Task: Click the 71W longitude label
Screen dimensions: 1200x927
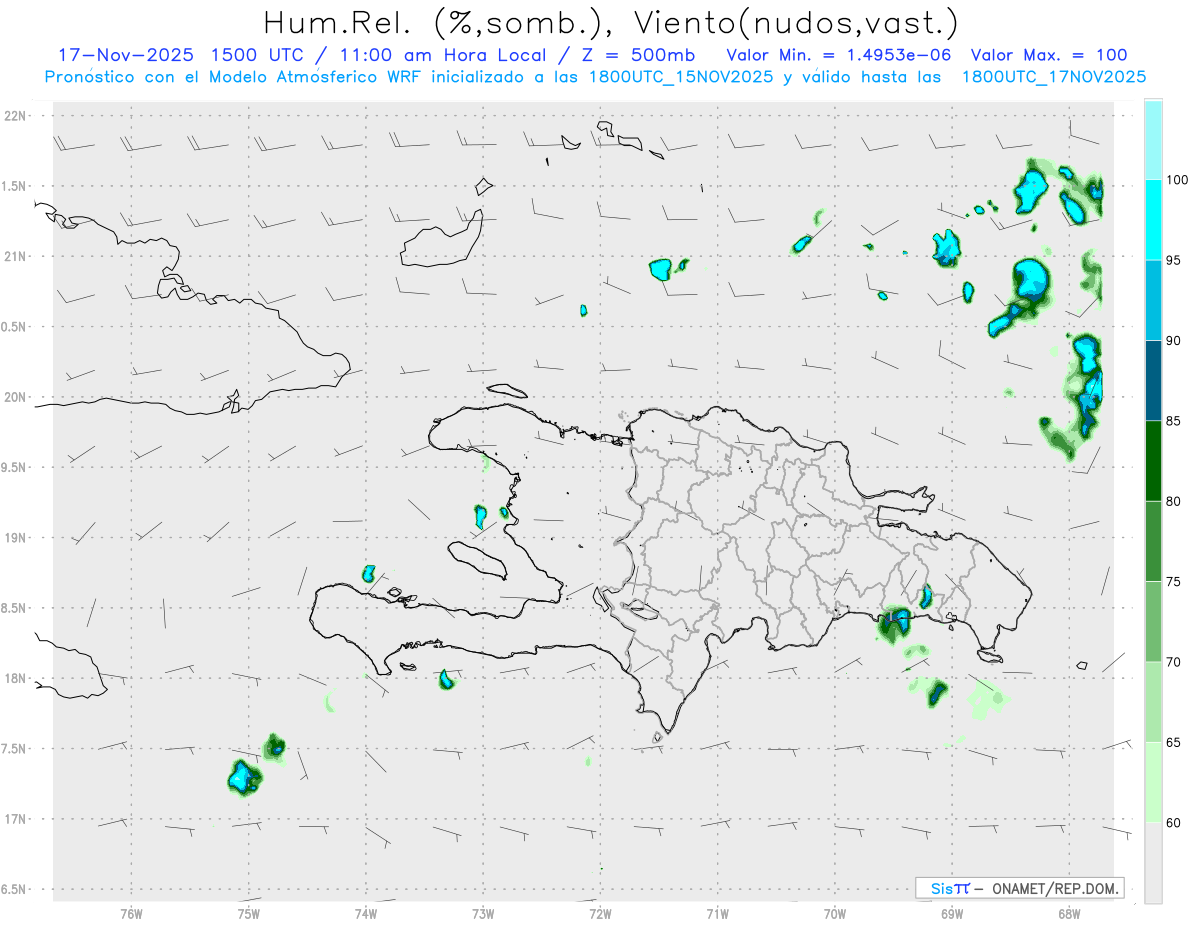Action: point(717,913)
